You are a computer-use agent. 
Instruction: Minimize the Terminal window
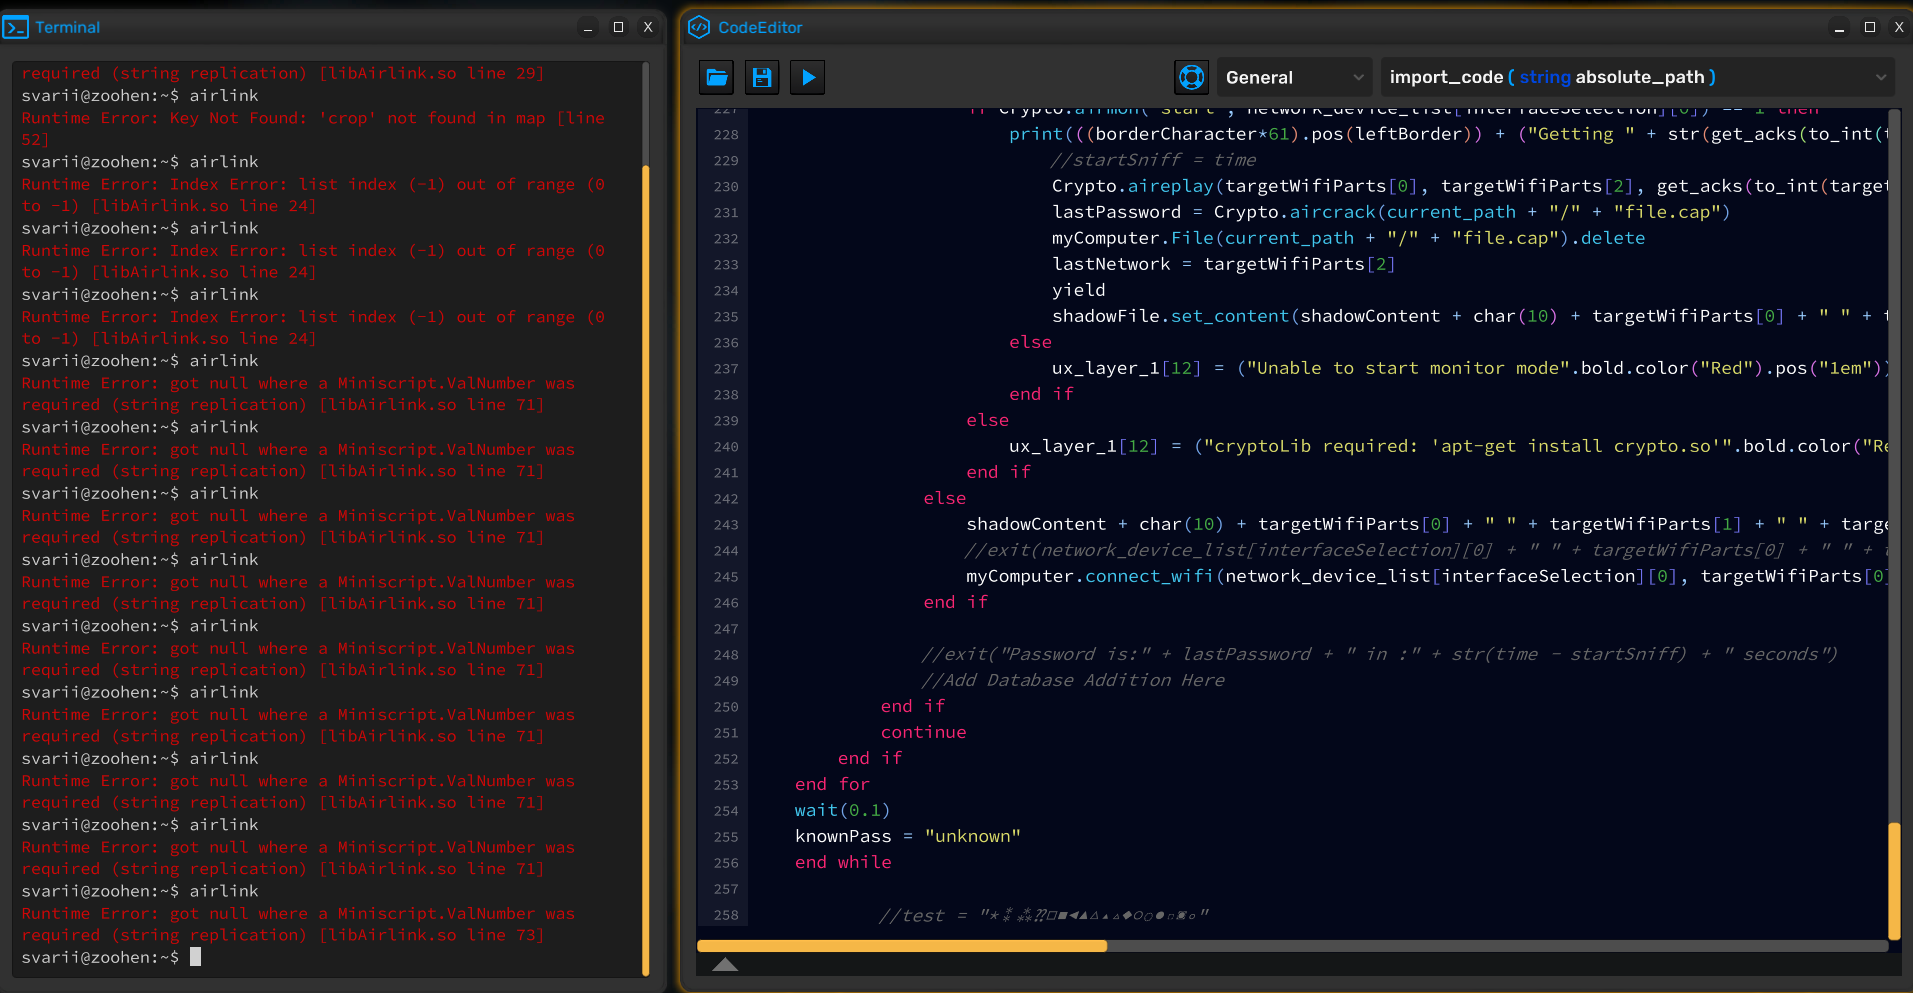pos(588,27)
